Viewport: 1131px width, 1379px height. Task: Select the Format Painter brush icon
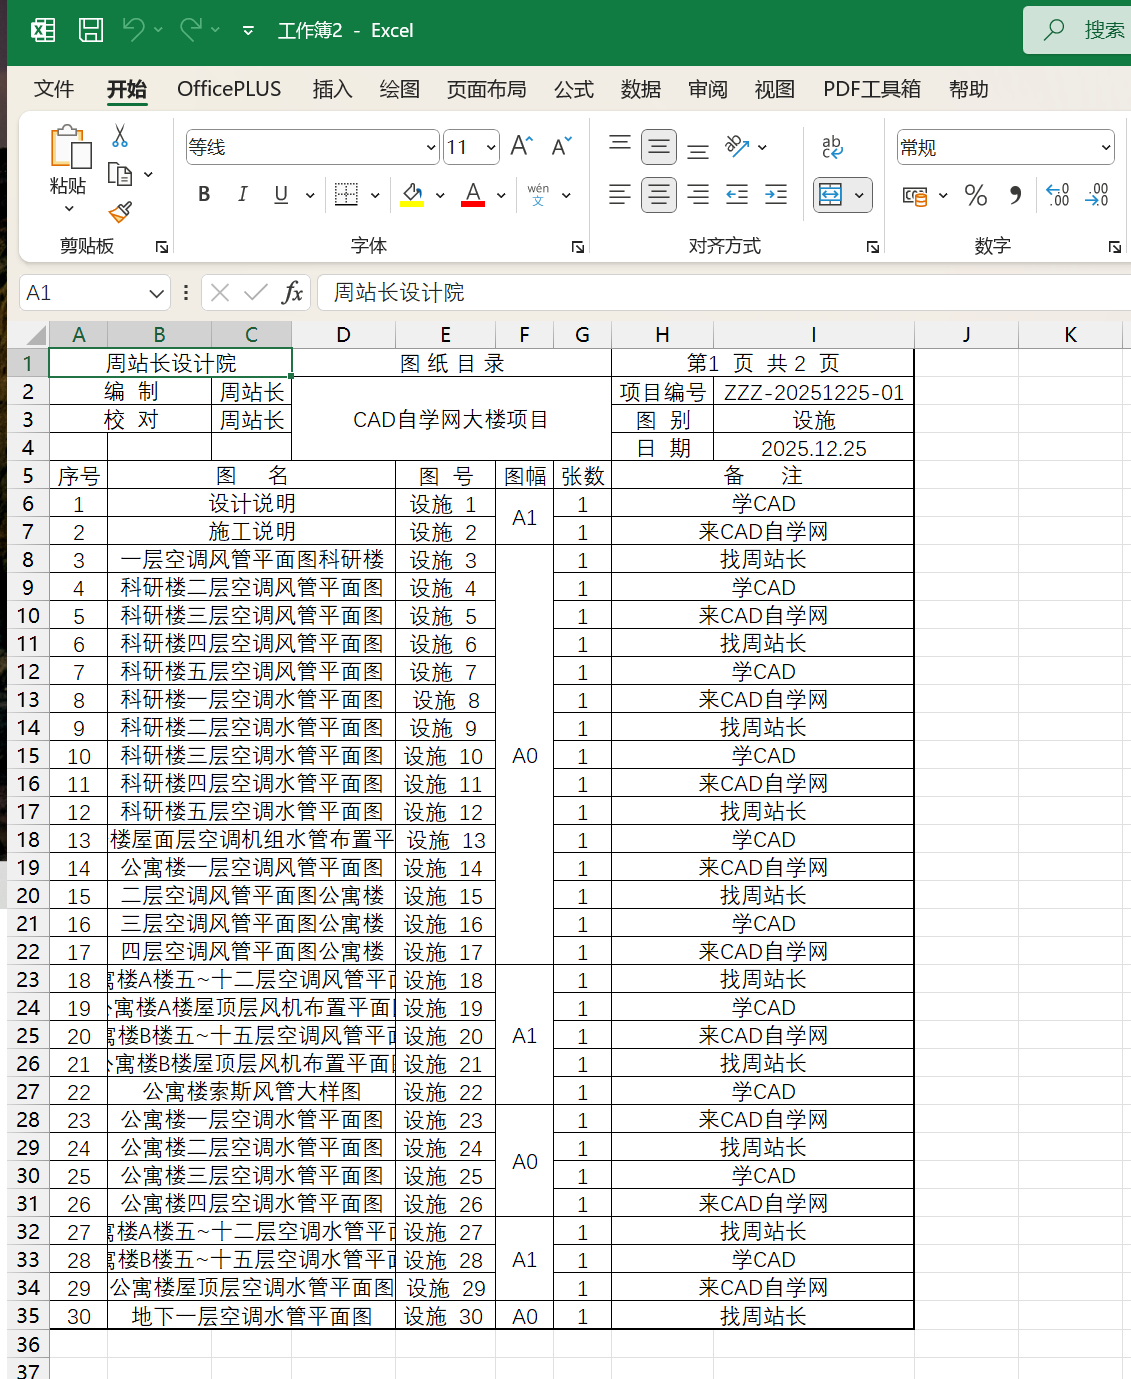click(120, 212)
